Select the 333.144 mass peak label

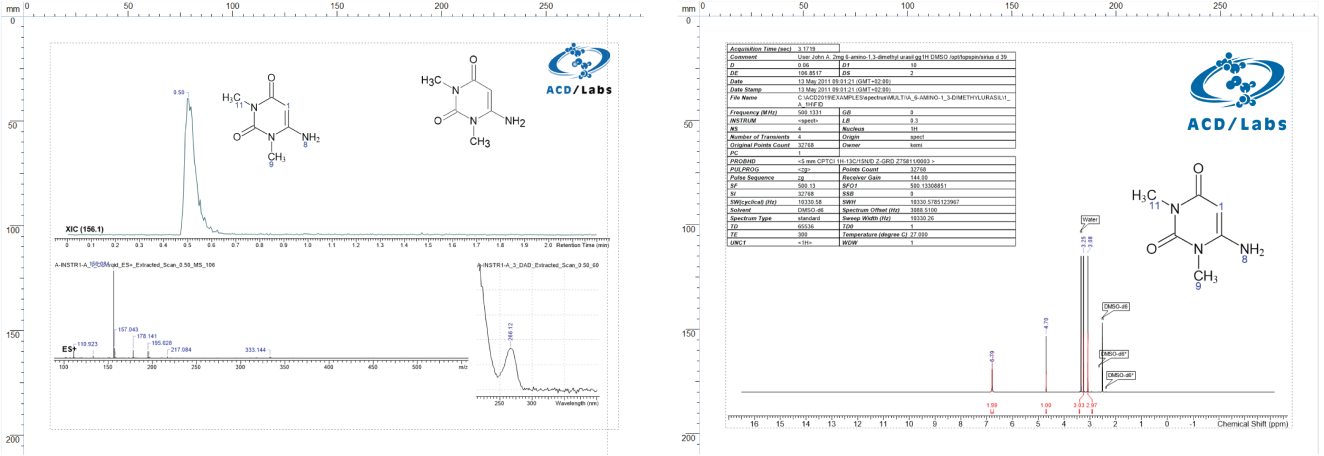pos(256,350)
